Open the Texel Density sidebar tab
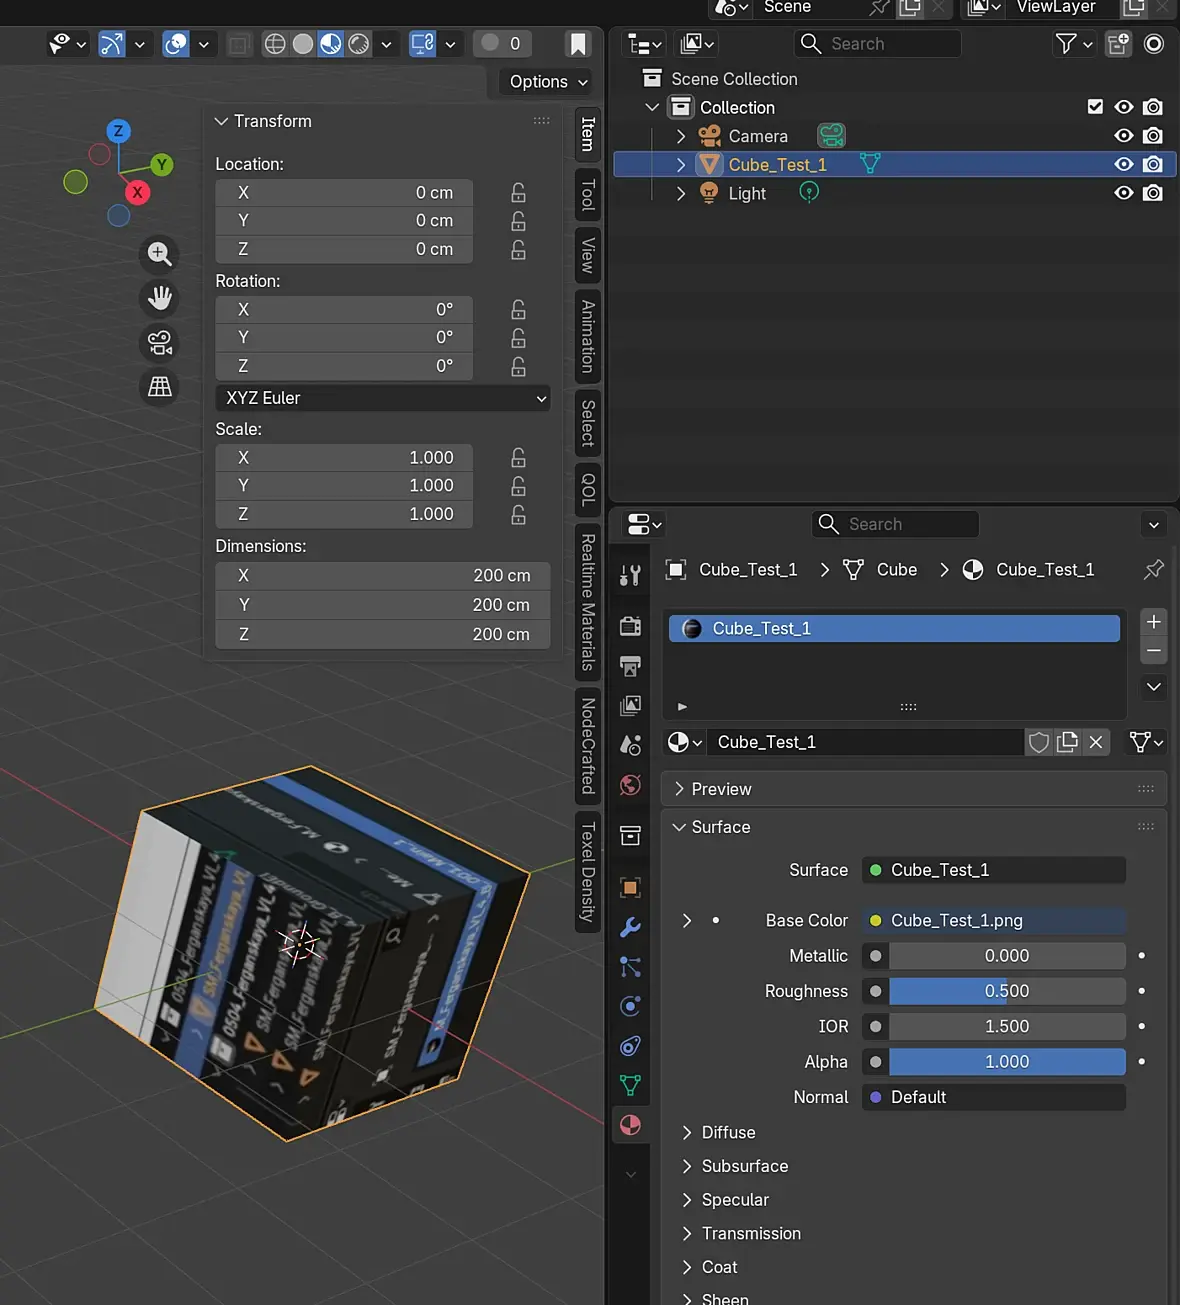The image size is (1180, 1305). (588, 871)
